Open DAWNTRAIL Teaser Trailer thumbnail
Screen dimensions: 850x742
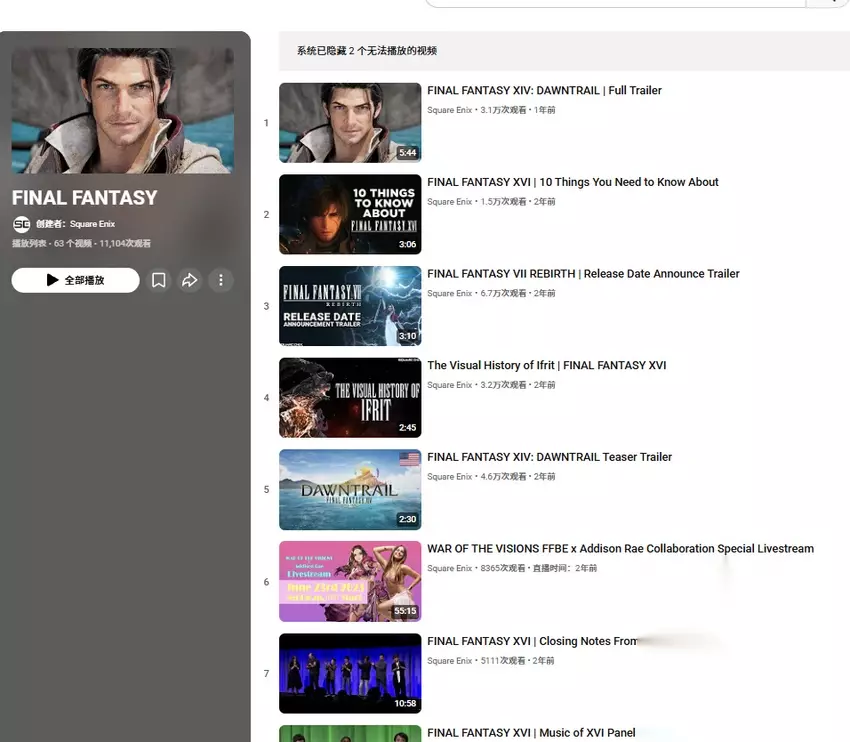(x=350, y=490)
